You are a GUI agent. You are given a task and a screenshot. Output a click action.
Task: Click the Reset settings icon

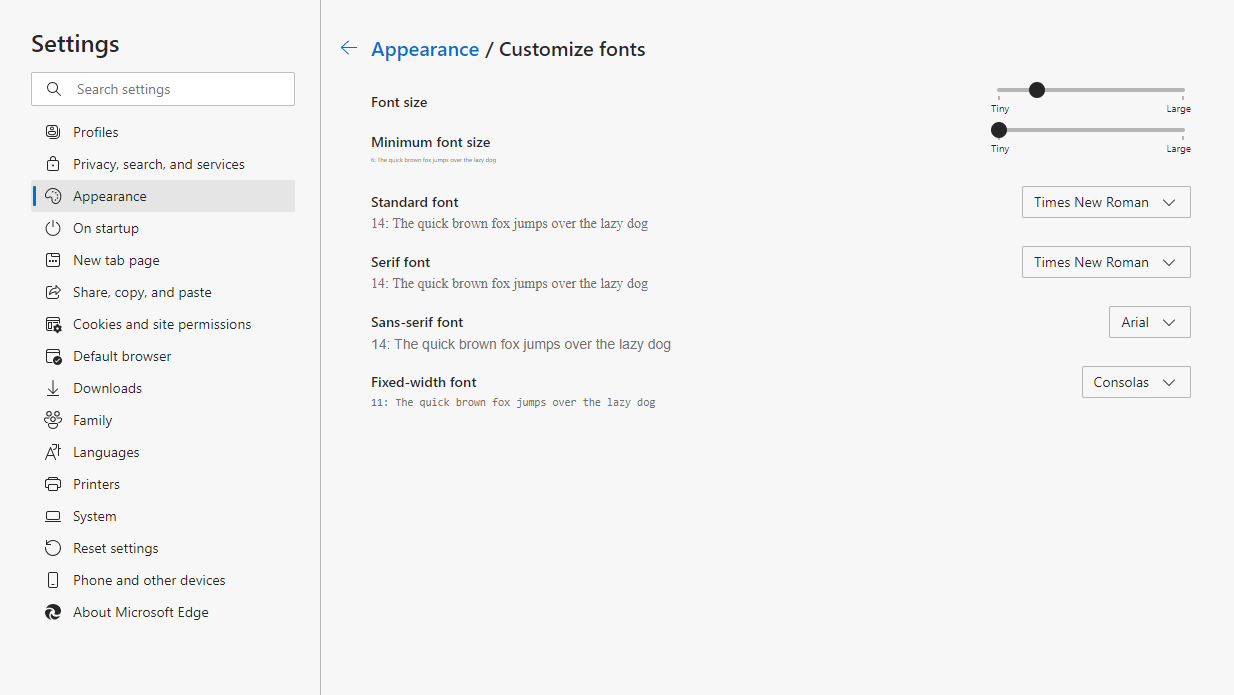point(53,548)
